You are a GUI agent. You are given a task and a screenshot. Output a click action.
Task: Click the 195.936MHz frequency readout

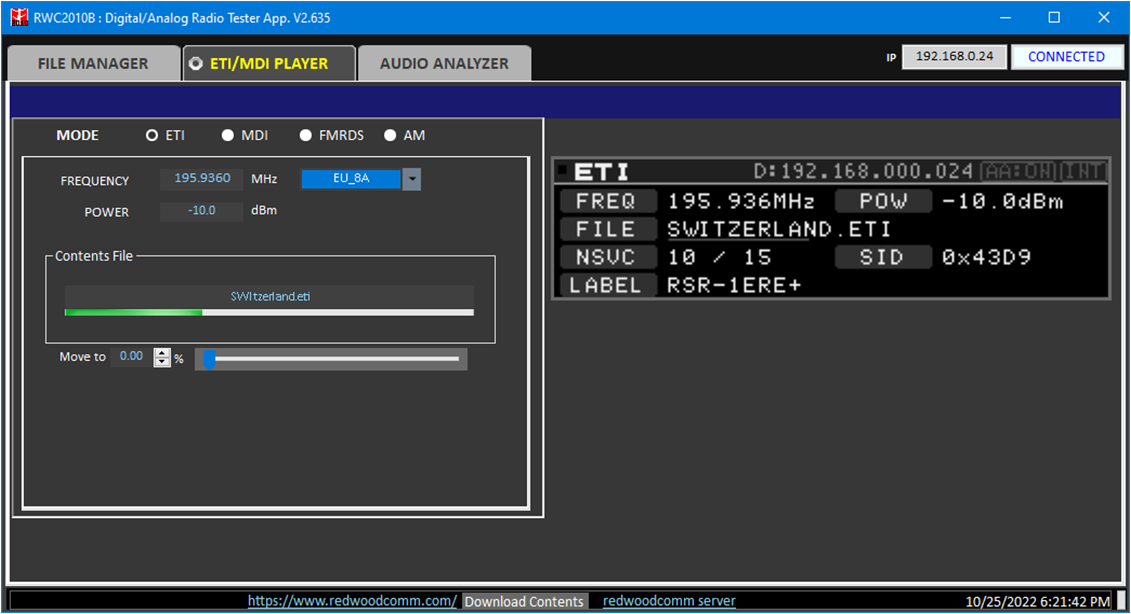point(741,201)
